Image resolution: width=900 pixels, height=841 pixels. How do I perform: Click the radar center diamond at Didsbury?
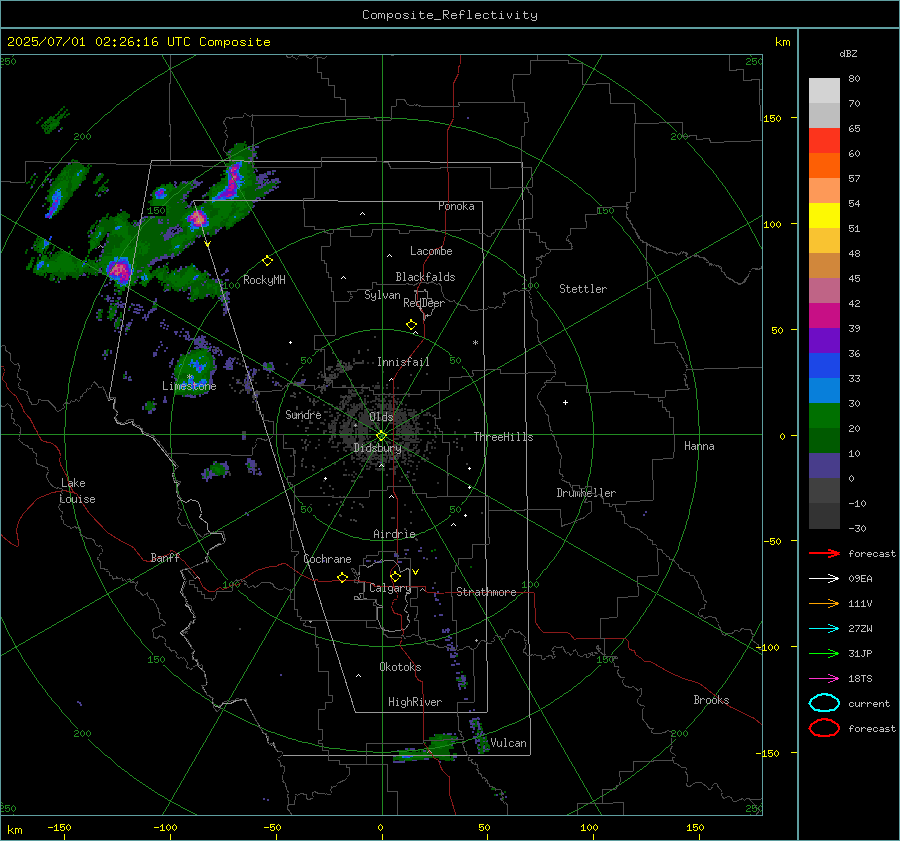pyautogui.click(x=382, y=436)
